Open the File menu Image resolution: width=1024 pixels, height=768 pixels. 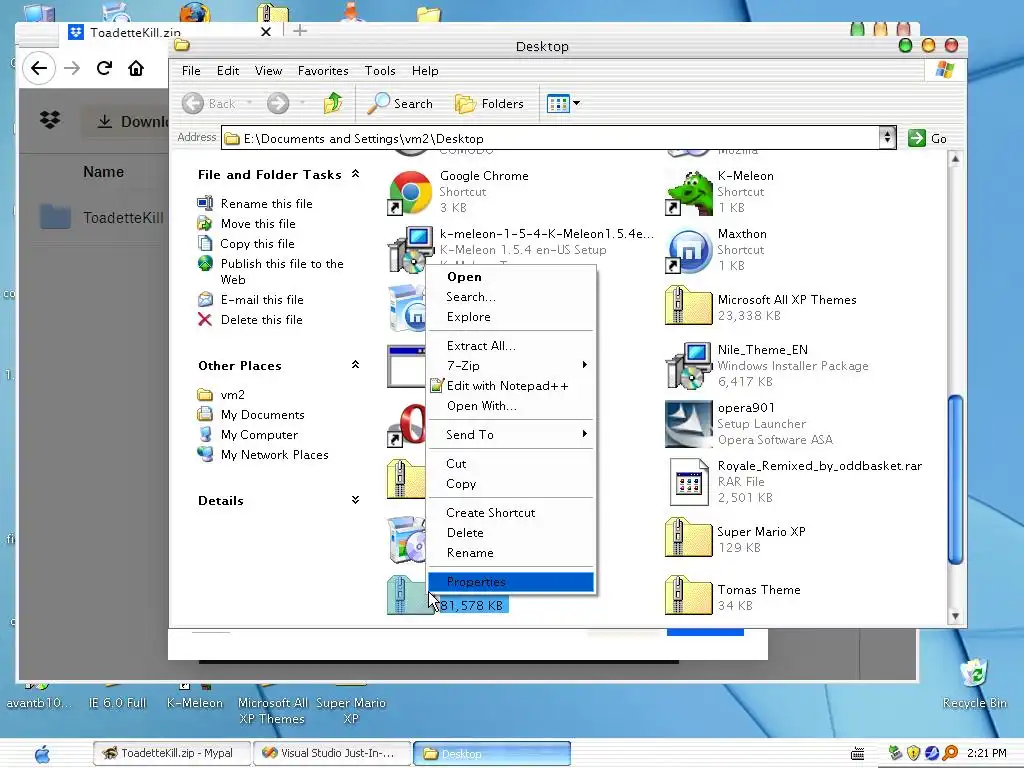[x=191, y=71]
